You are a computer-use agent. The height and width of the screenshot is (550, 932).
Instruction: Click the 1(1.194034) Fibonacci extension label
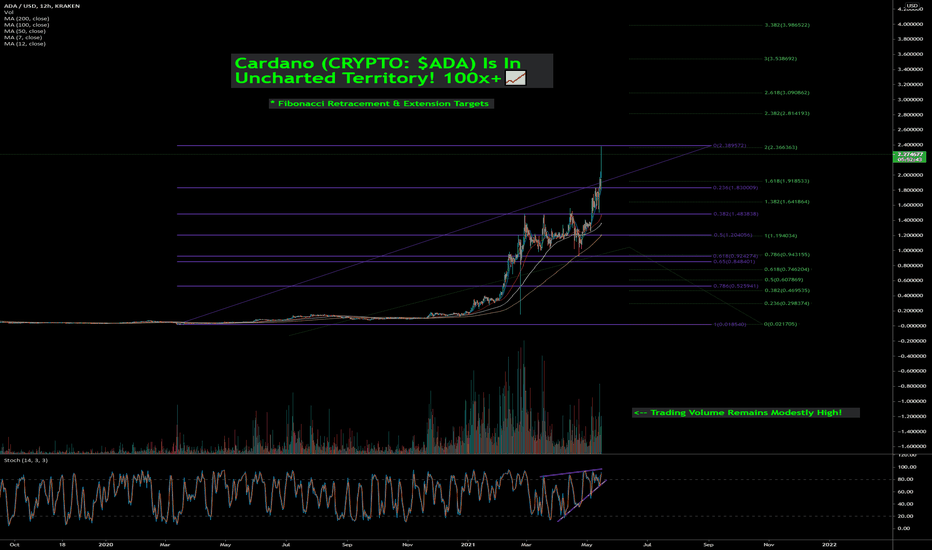click(781, 236)
